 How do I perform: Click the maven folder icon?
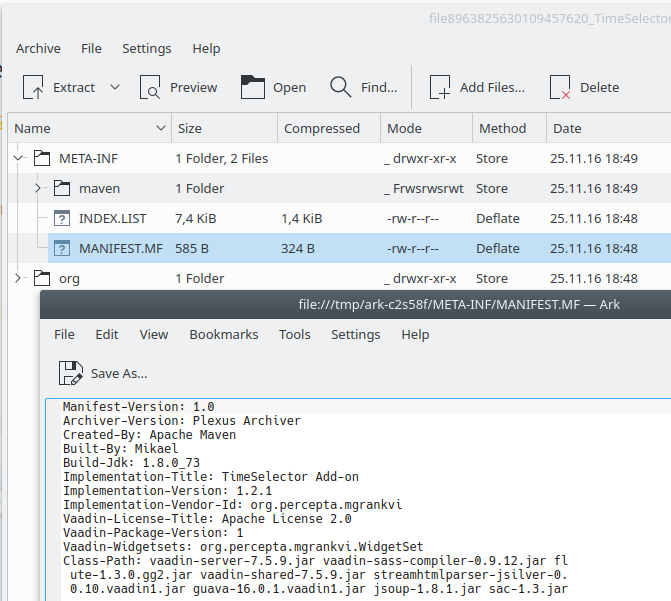tap(62, 188)
